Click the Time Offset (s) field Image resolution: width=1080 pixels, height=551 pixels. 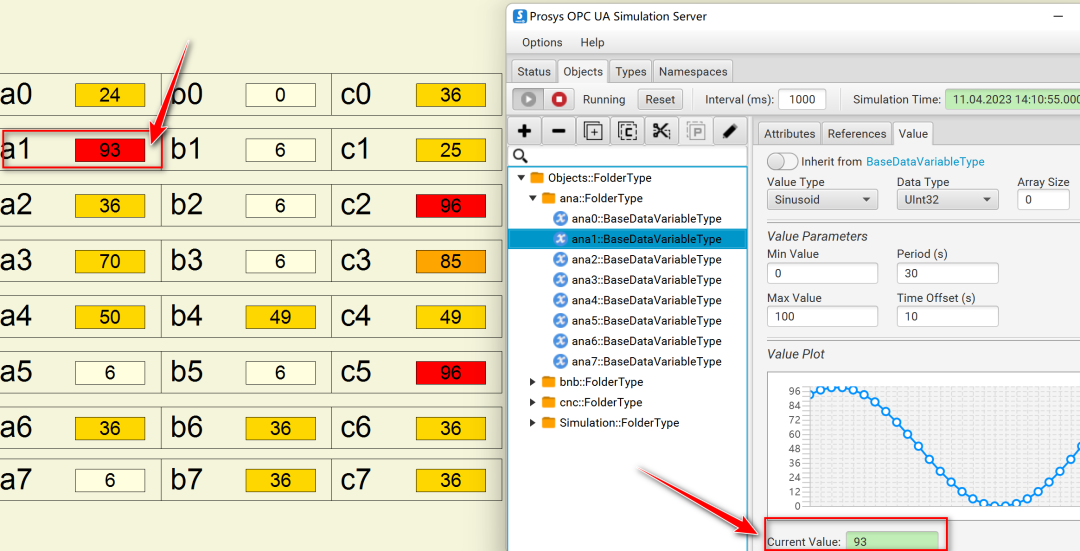tap(947, 316)
